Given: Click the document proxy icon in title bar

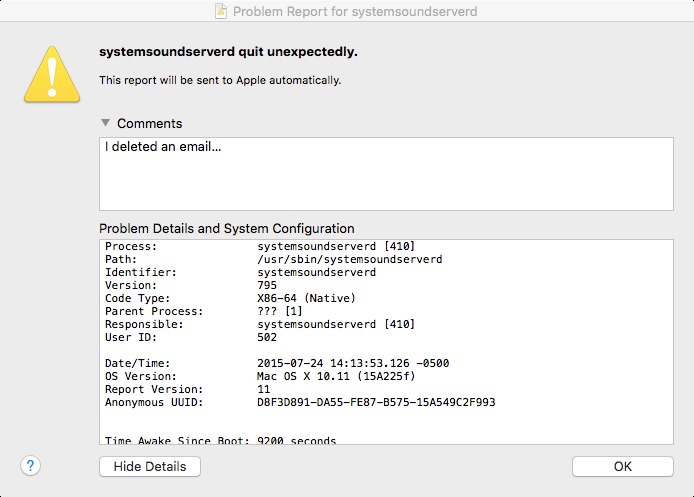Looking at the screenshot, I should point(221,12).
